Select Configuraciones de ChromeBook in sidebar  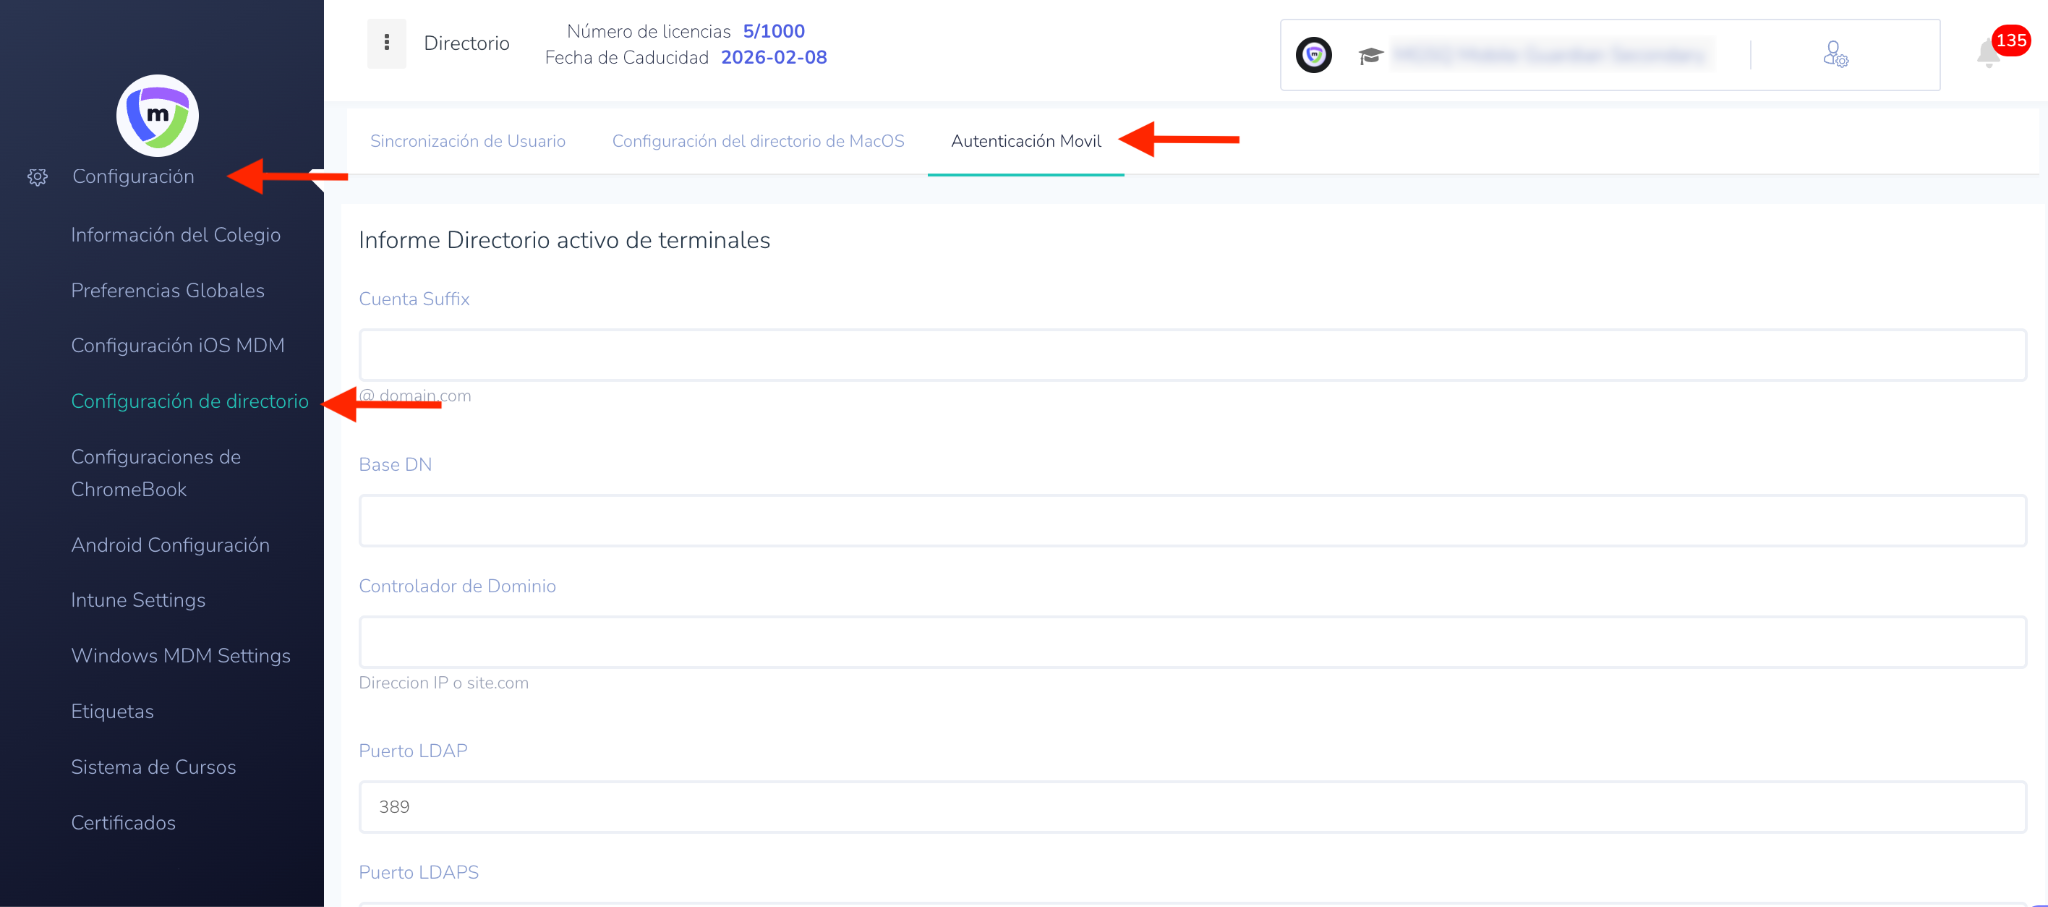pos(156,473)
